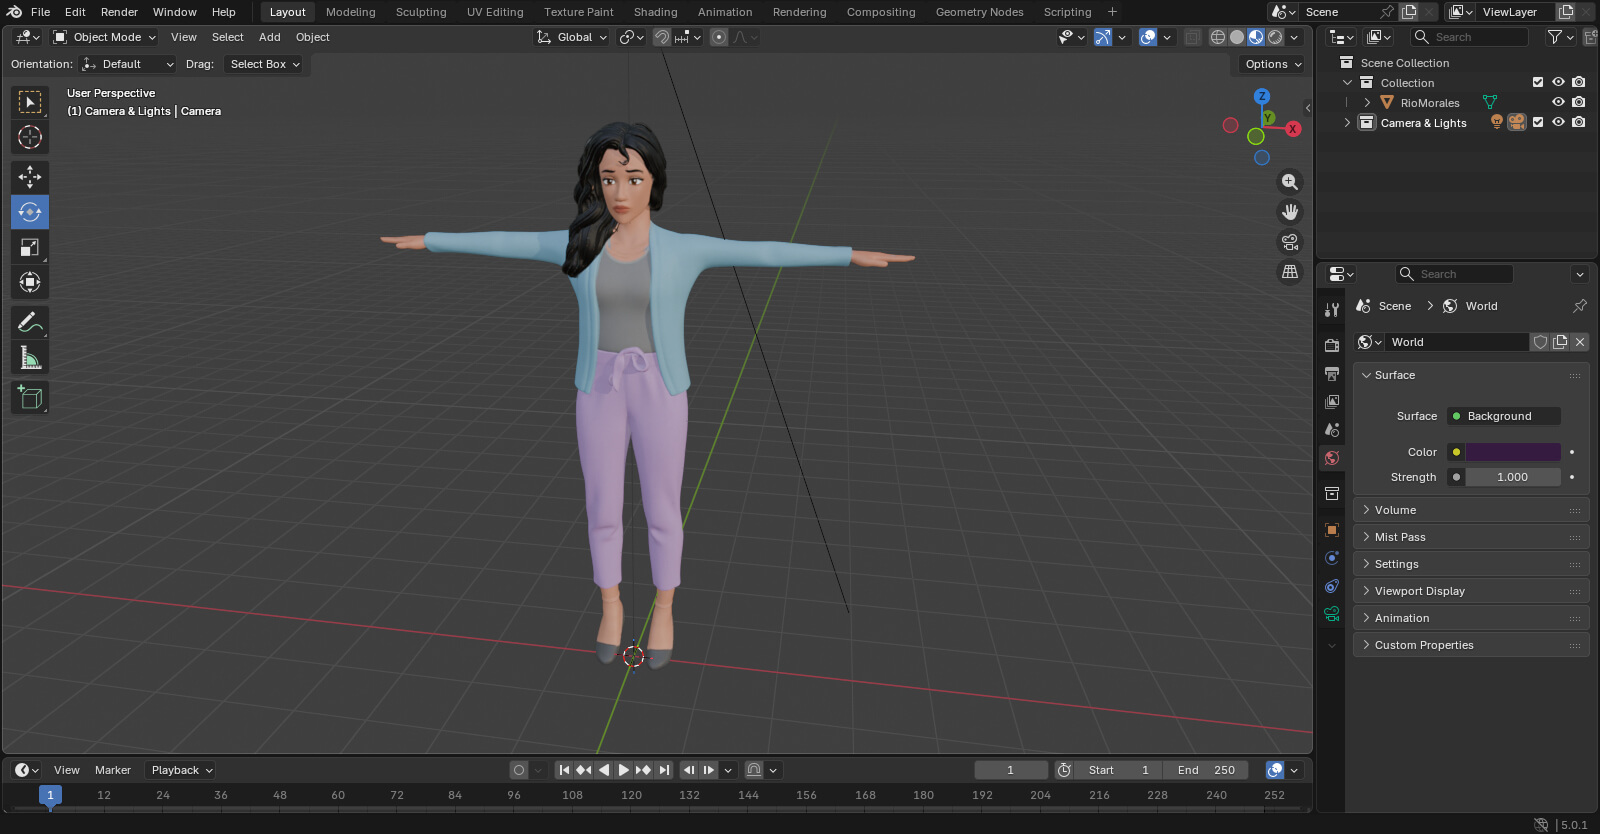This screenshot has width=1600, height=834.
Task: Select the Select Box tool
Action: click(x=30, y=102)
